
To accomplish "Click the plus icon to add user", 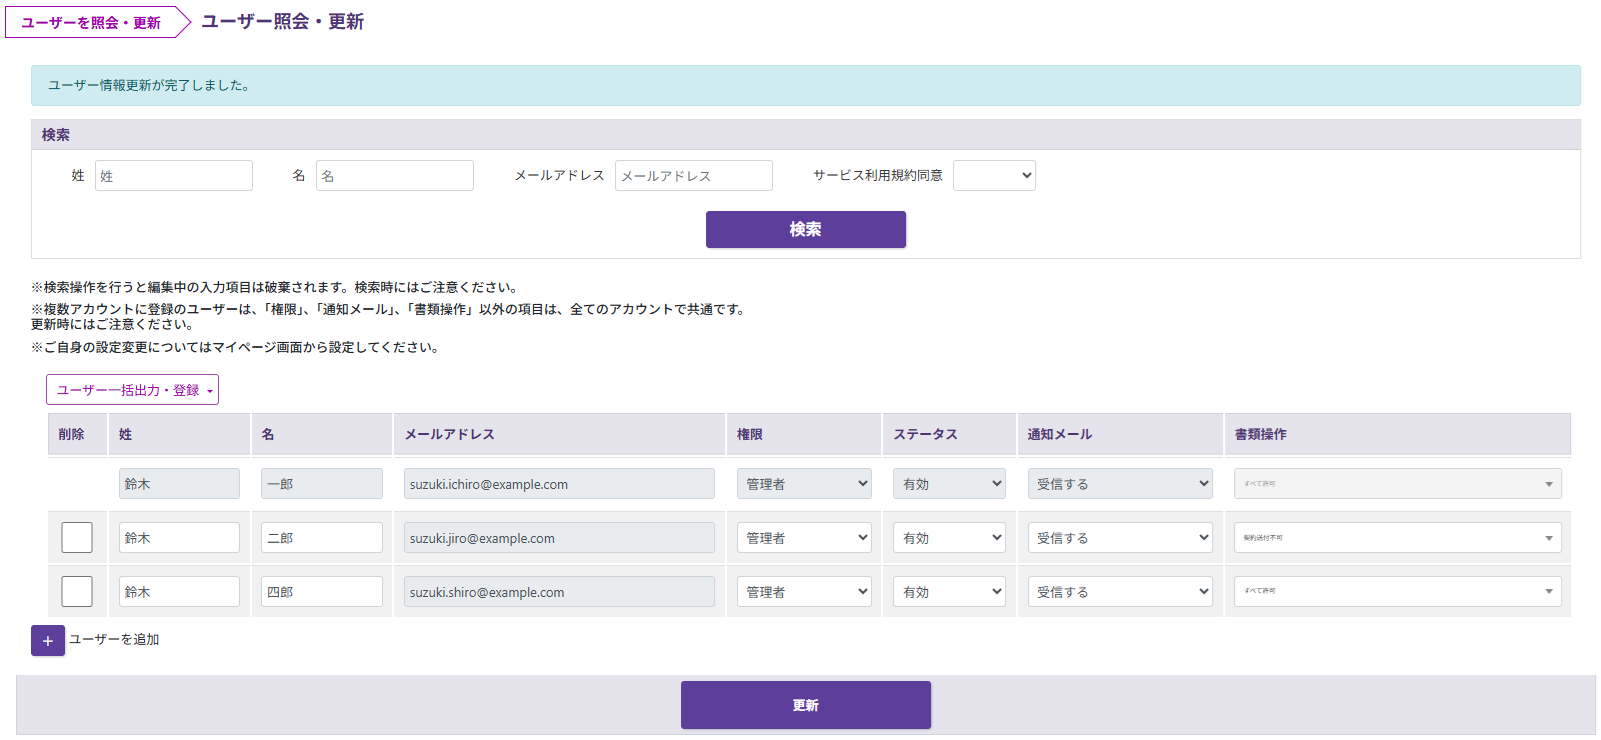I will click(48, 640).
